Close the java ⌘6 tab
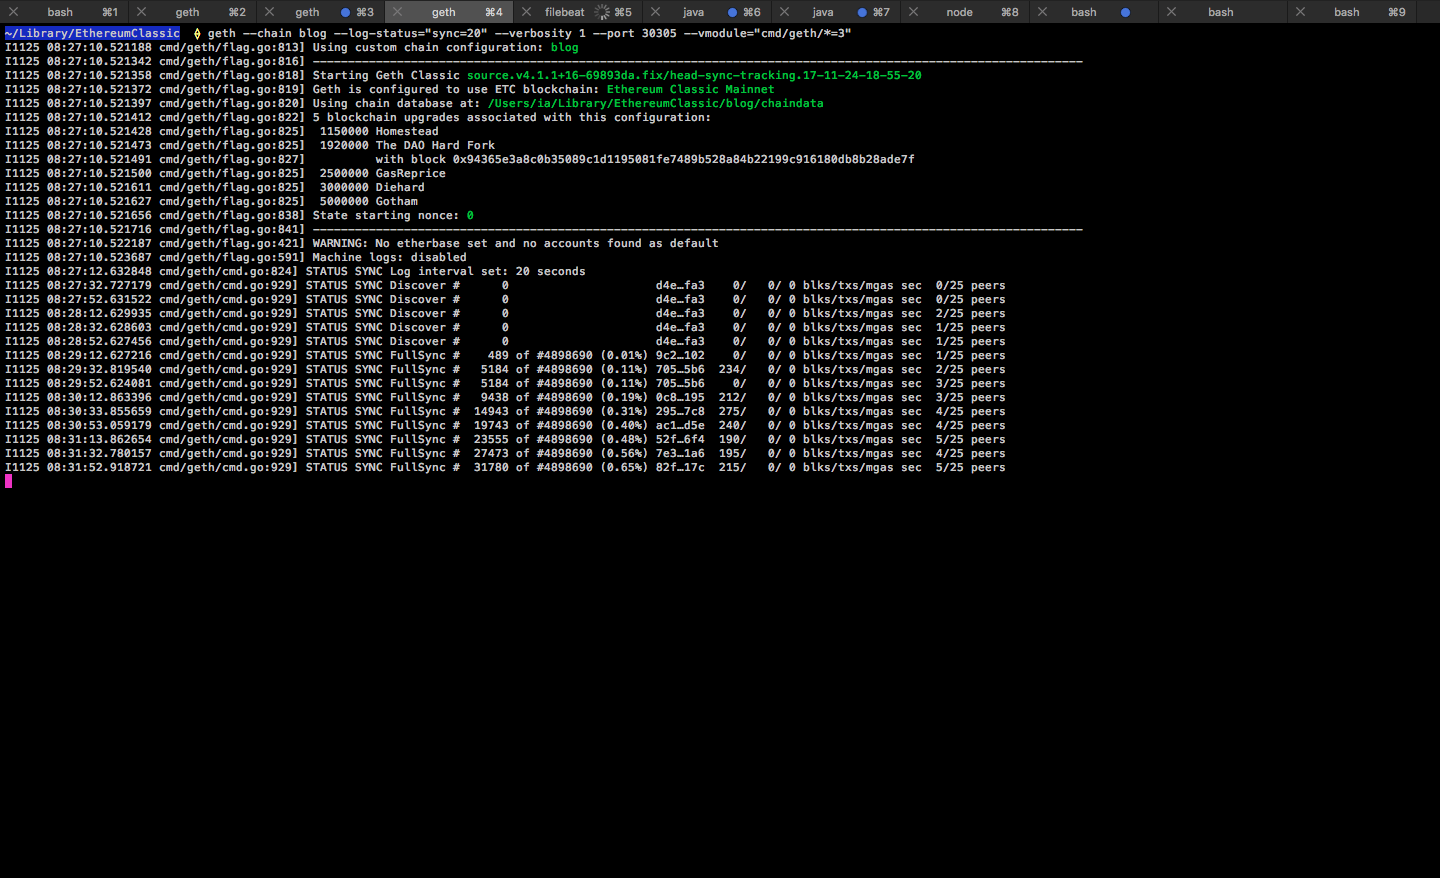 click(x=655, y=12)
